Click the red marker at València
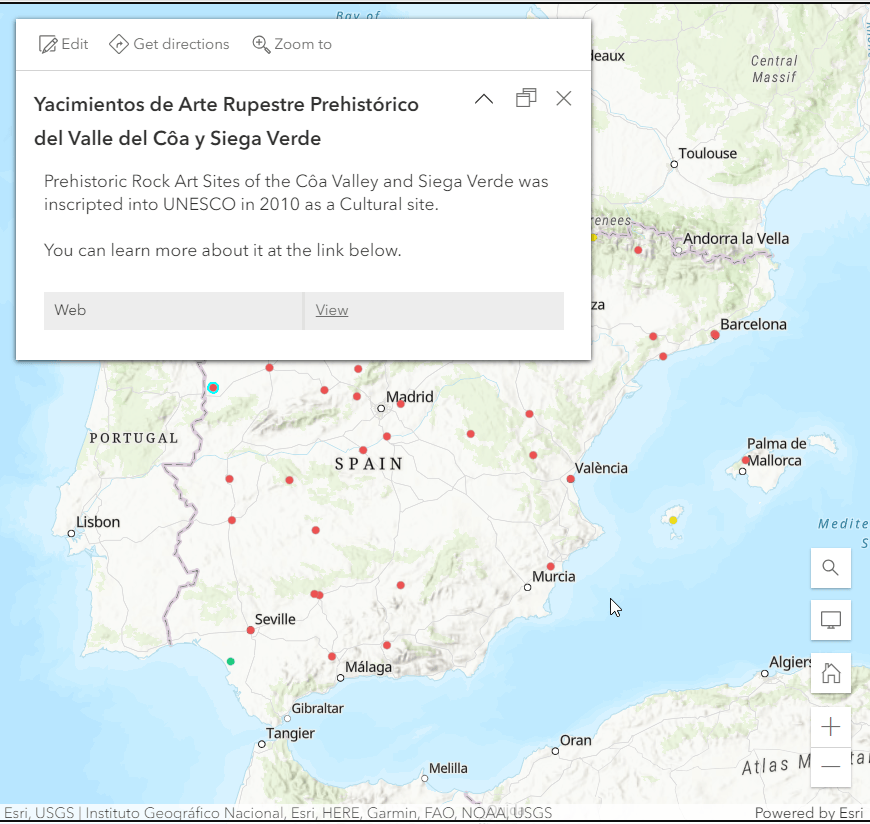Screen dimensions: 870x824 (570, 479)
